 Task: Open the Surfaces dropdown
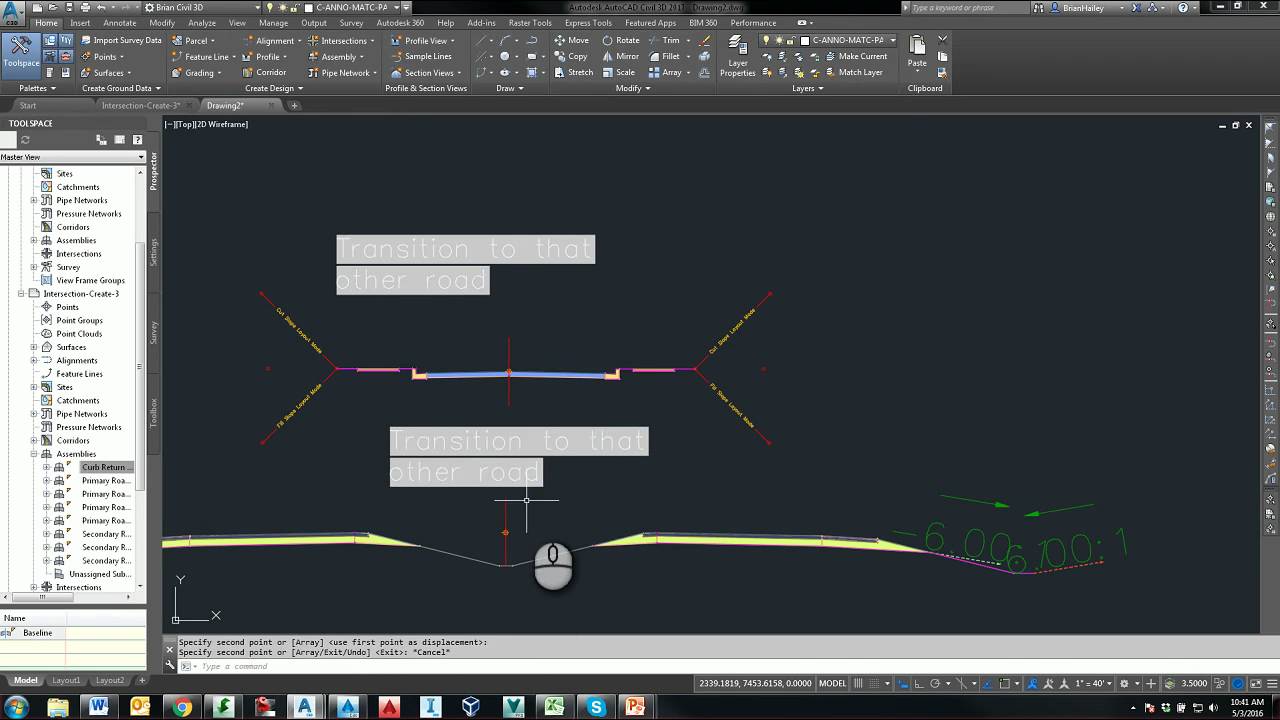point(108,72)
